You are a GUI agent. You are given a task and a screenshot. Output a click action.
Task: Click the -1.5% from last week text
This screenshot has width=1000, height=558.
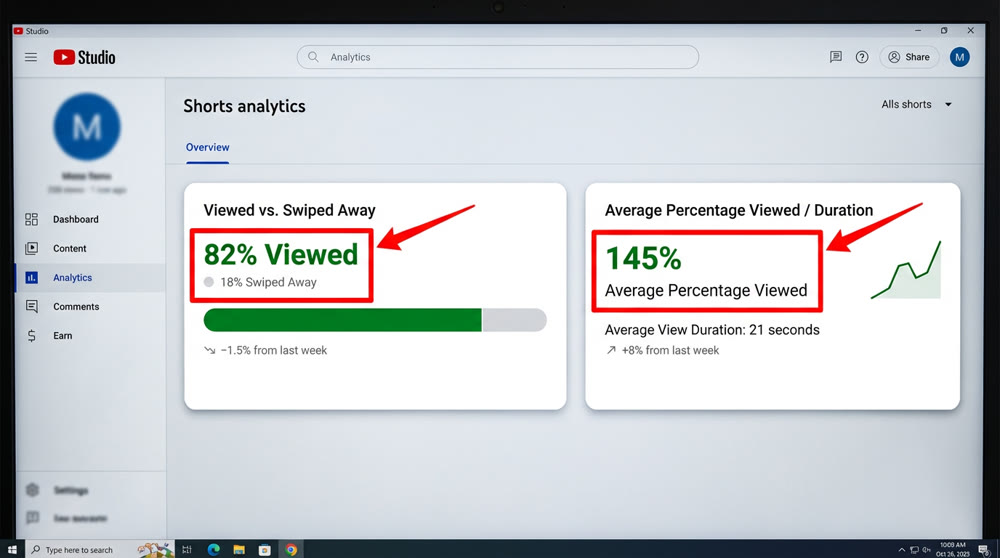(x=274, y=350)
